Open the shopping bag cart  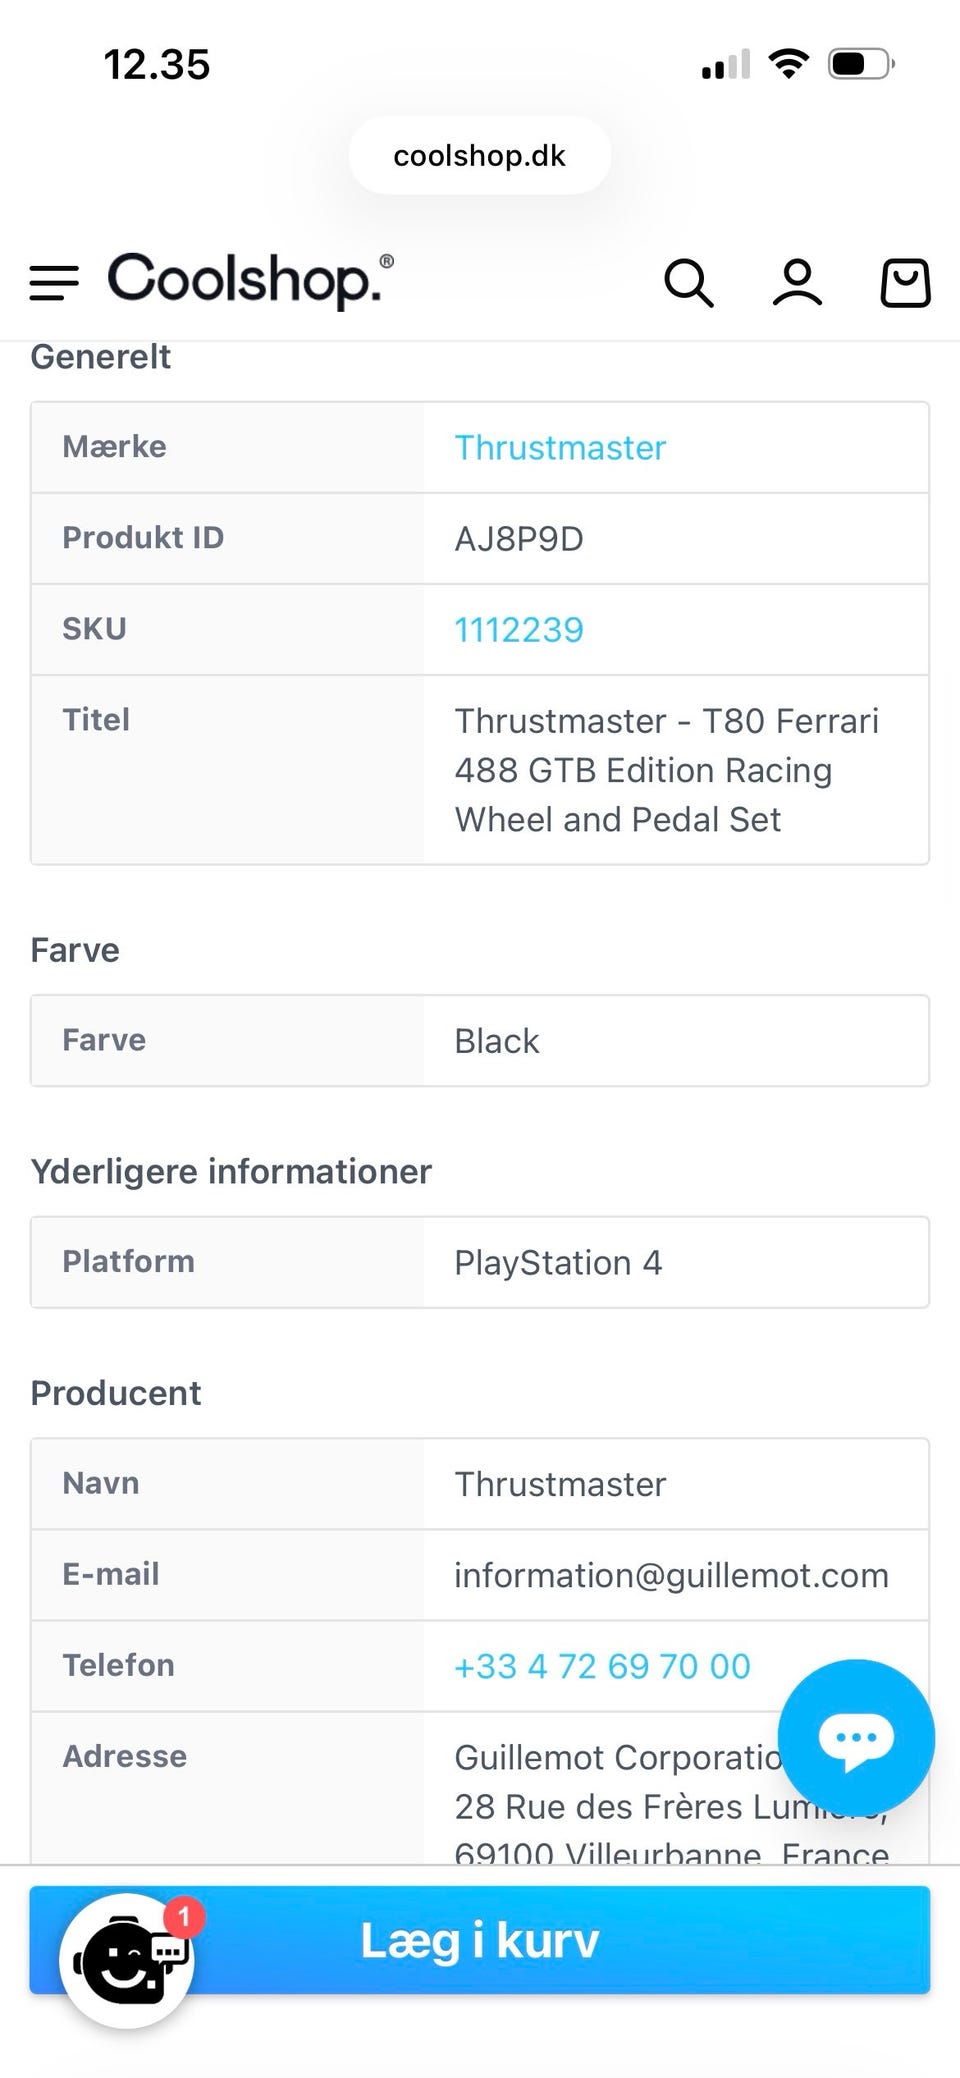pos(905,283)
